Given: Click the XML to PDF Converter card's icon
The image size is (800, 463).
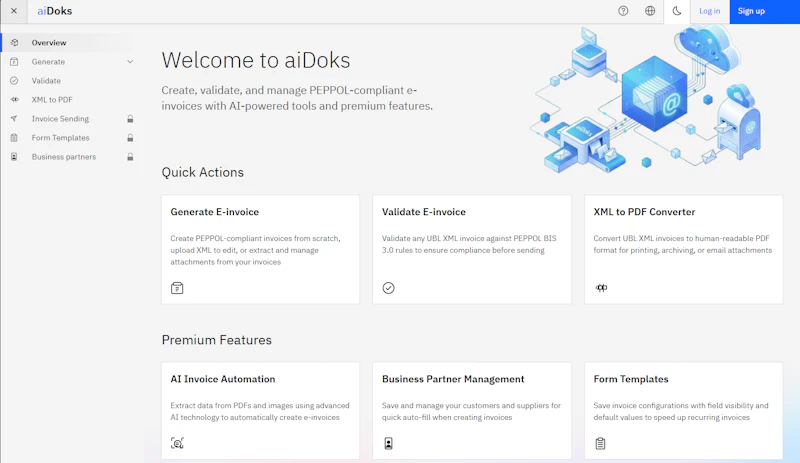Looking at the screenshot, I should pyautogui.click(x=602, y=288).
